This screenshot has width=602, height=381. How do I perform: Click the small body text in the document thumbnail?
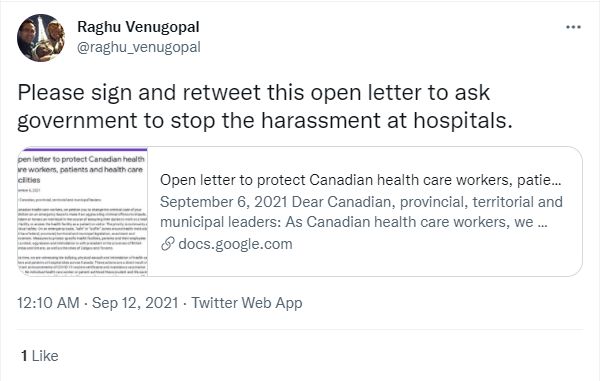click(x=83, y=237)
